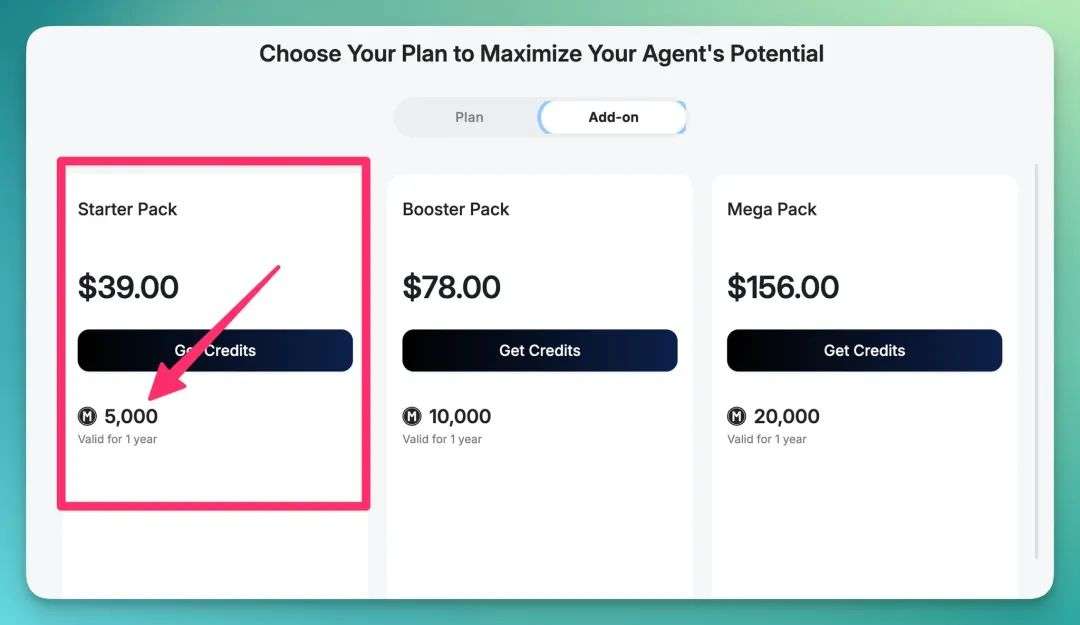Click the Mega Pack title
Viewport: 1080px width, 625px height.
point(771,209)
